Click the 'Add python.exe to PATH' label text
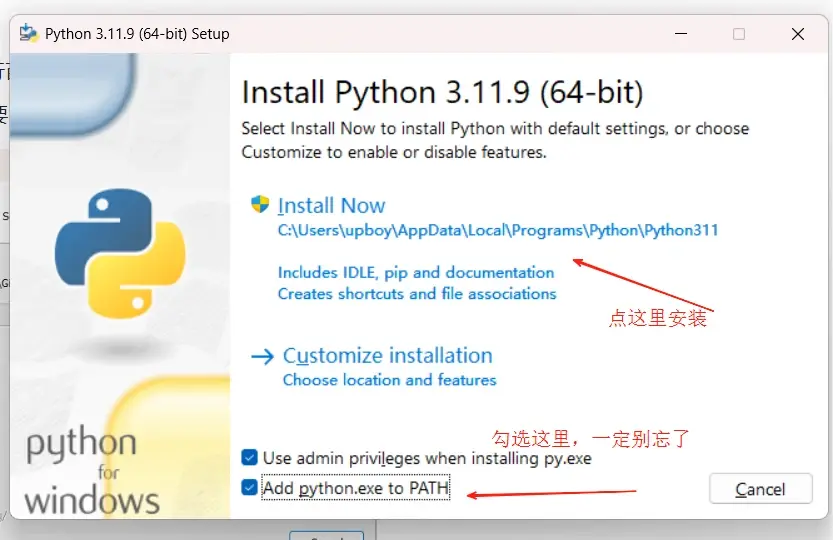833x540 pixels. 355,487
